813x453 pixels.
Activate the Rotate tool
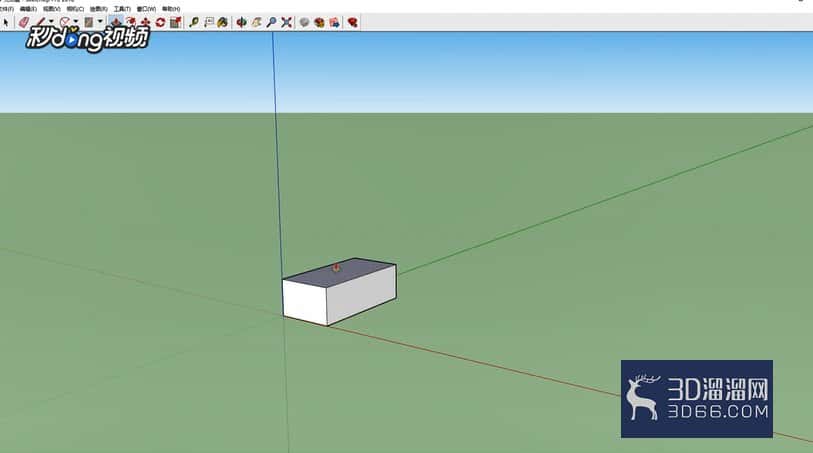pyautogui.click(x=160, y=22)
